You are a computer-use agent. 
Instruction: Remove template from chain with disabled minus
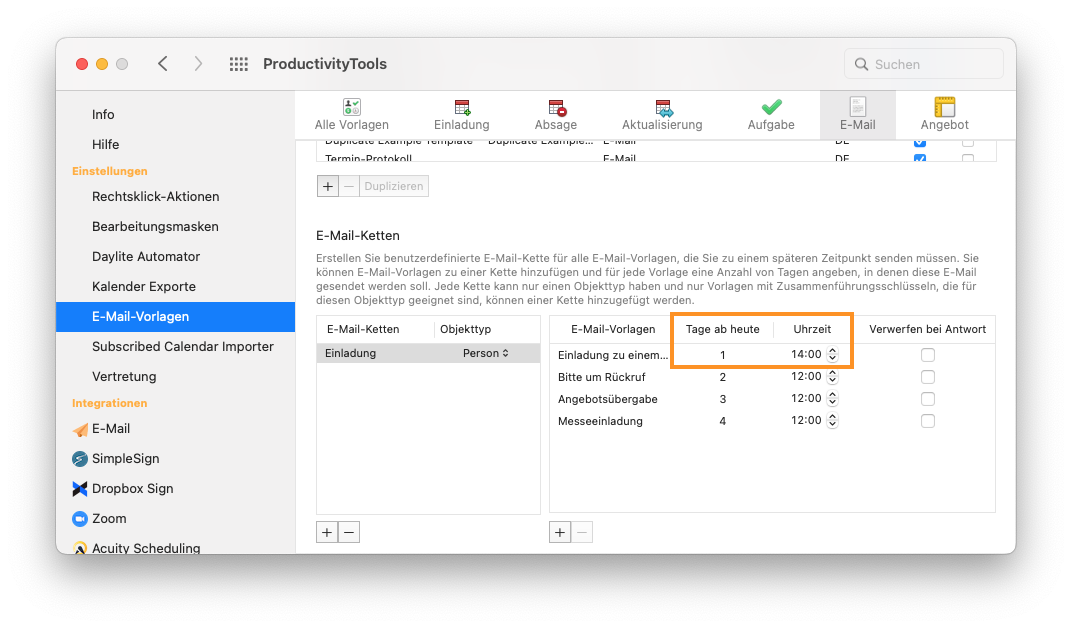click(x=582, y=532)
